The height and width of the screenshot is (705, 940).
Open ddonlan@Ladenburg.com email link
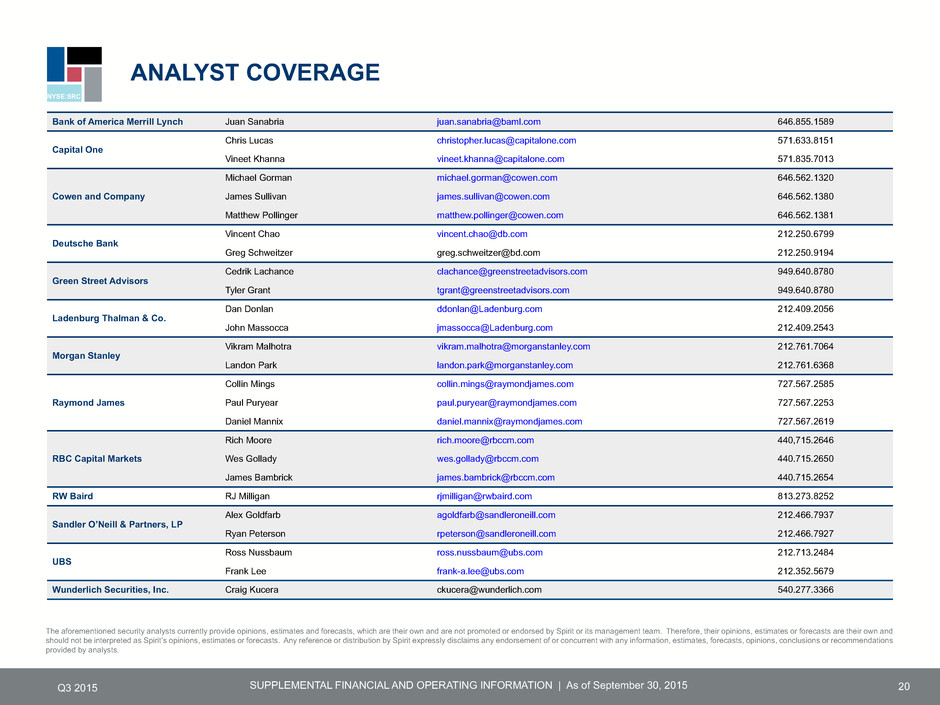489,309
